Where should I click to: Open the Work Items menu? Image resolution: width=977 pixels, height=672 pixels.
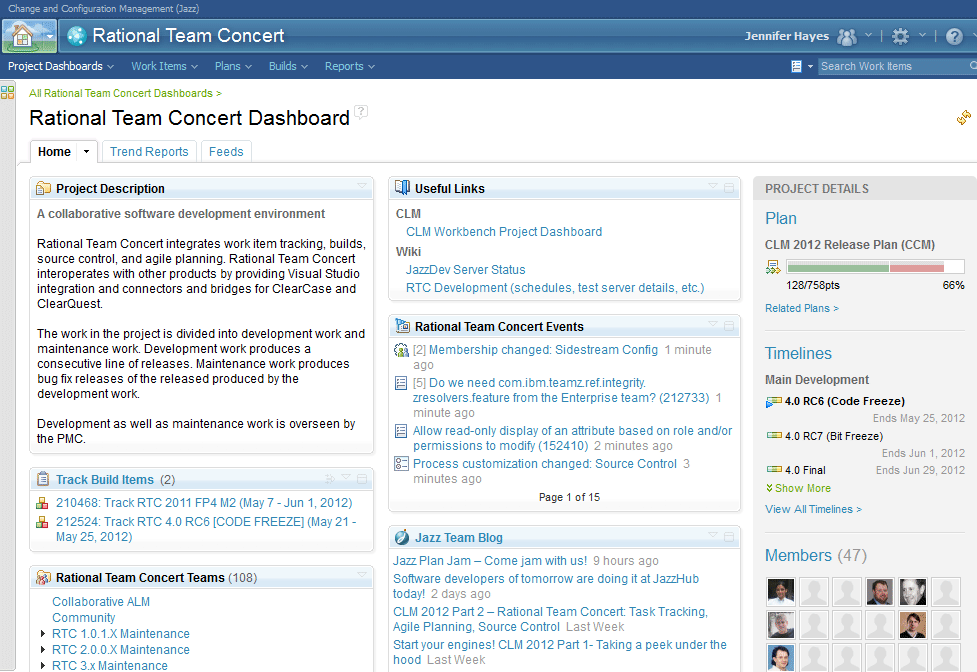pyautogui.click(x=164, y=66)
